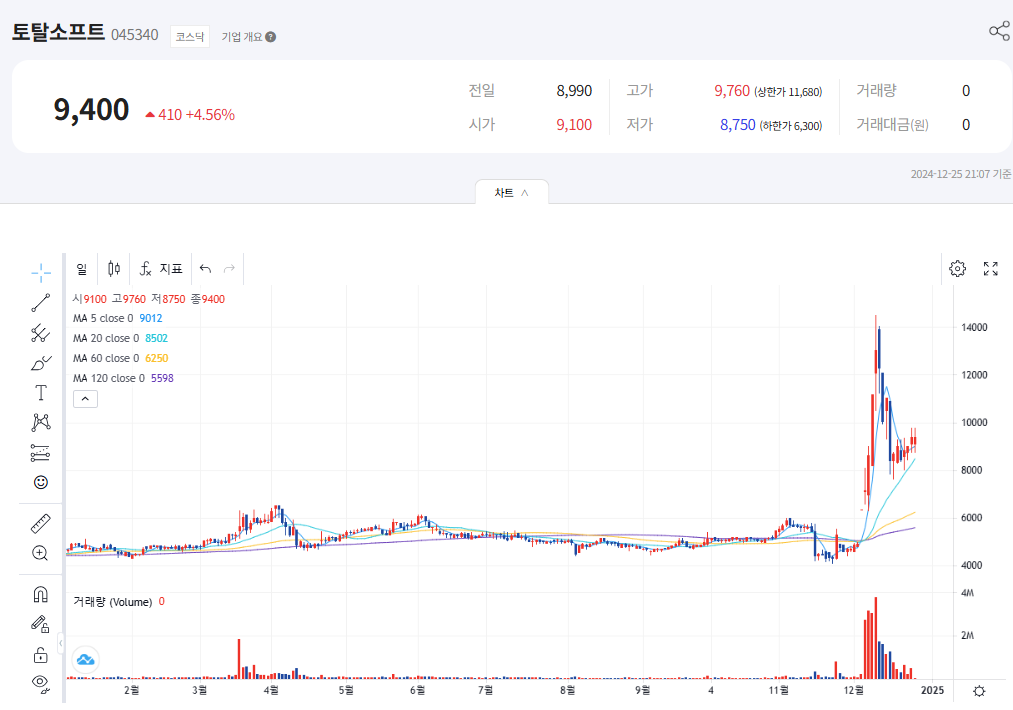1013x710 pixels.
Task: Click the 코스닥 market badge
Action: (190, 37)
